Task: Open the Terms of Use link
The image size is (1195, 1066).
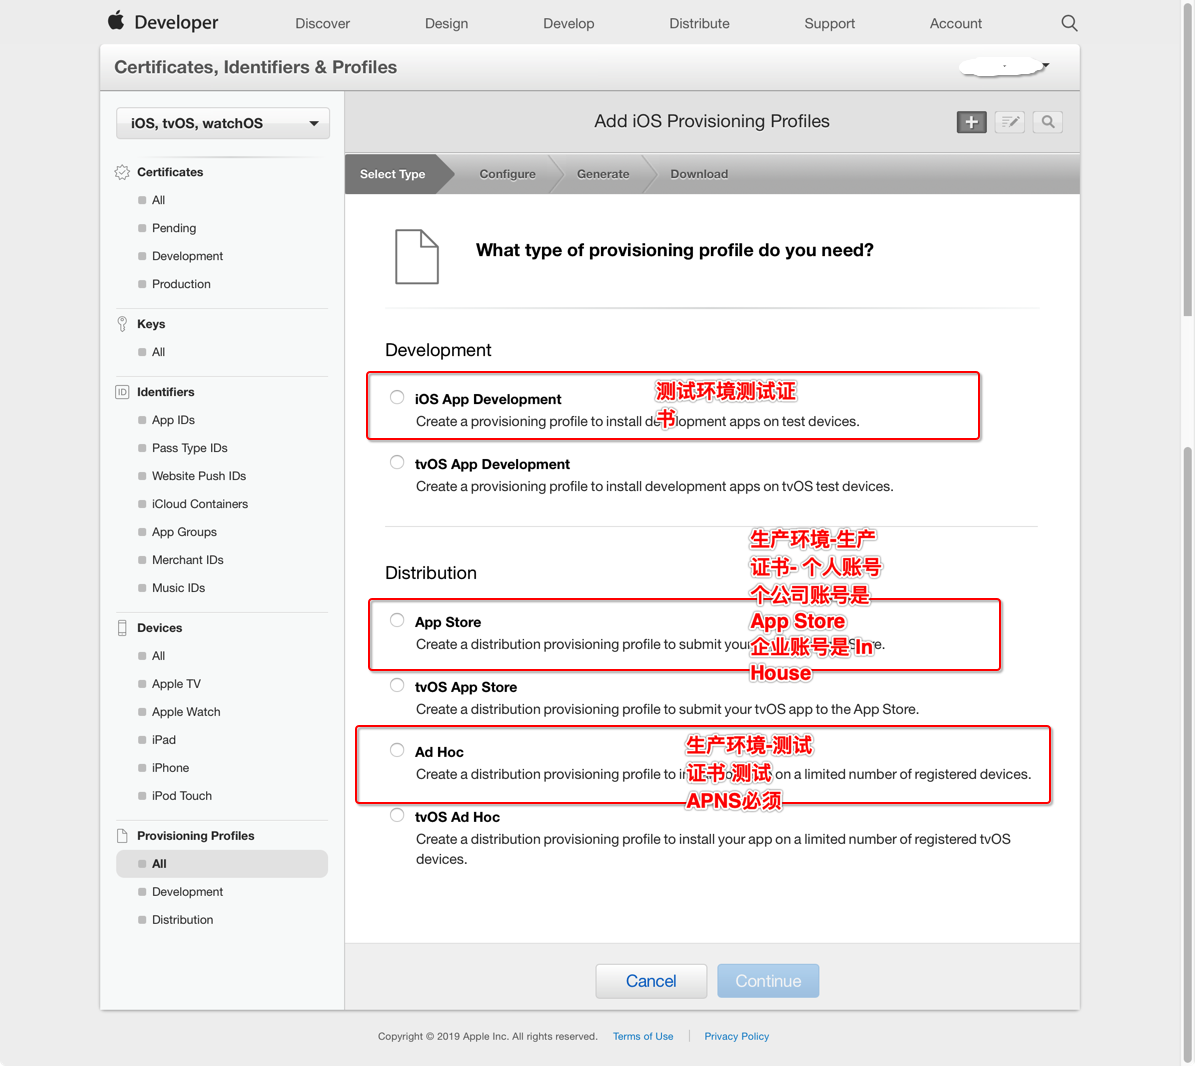Action: (x=642, y=1037)
